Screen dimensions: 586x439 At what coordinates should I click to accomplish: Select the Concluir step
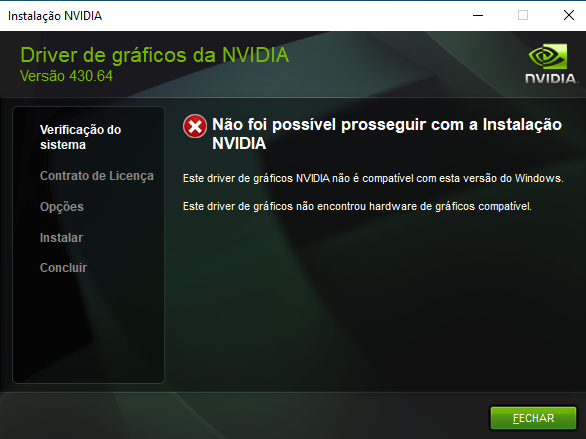coord(63,268)
